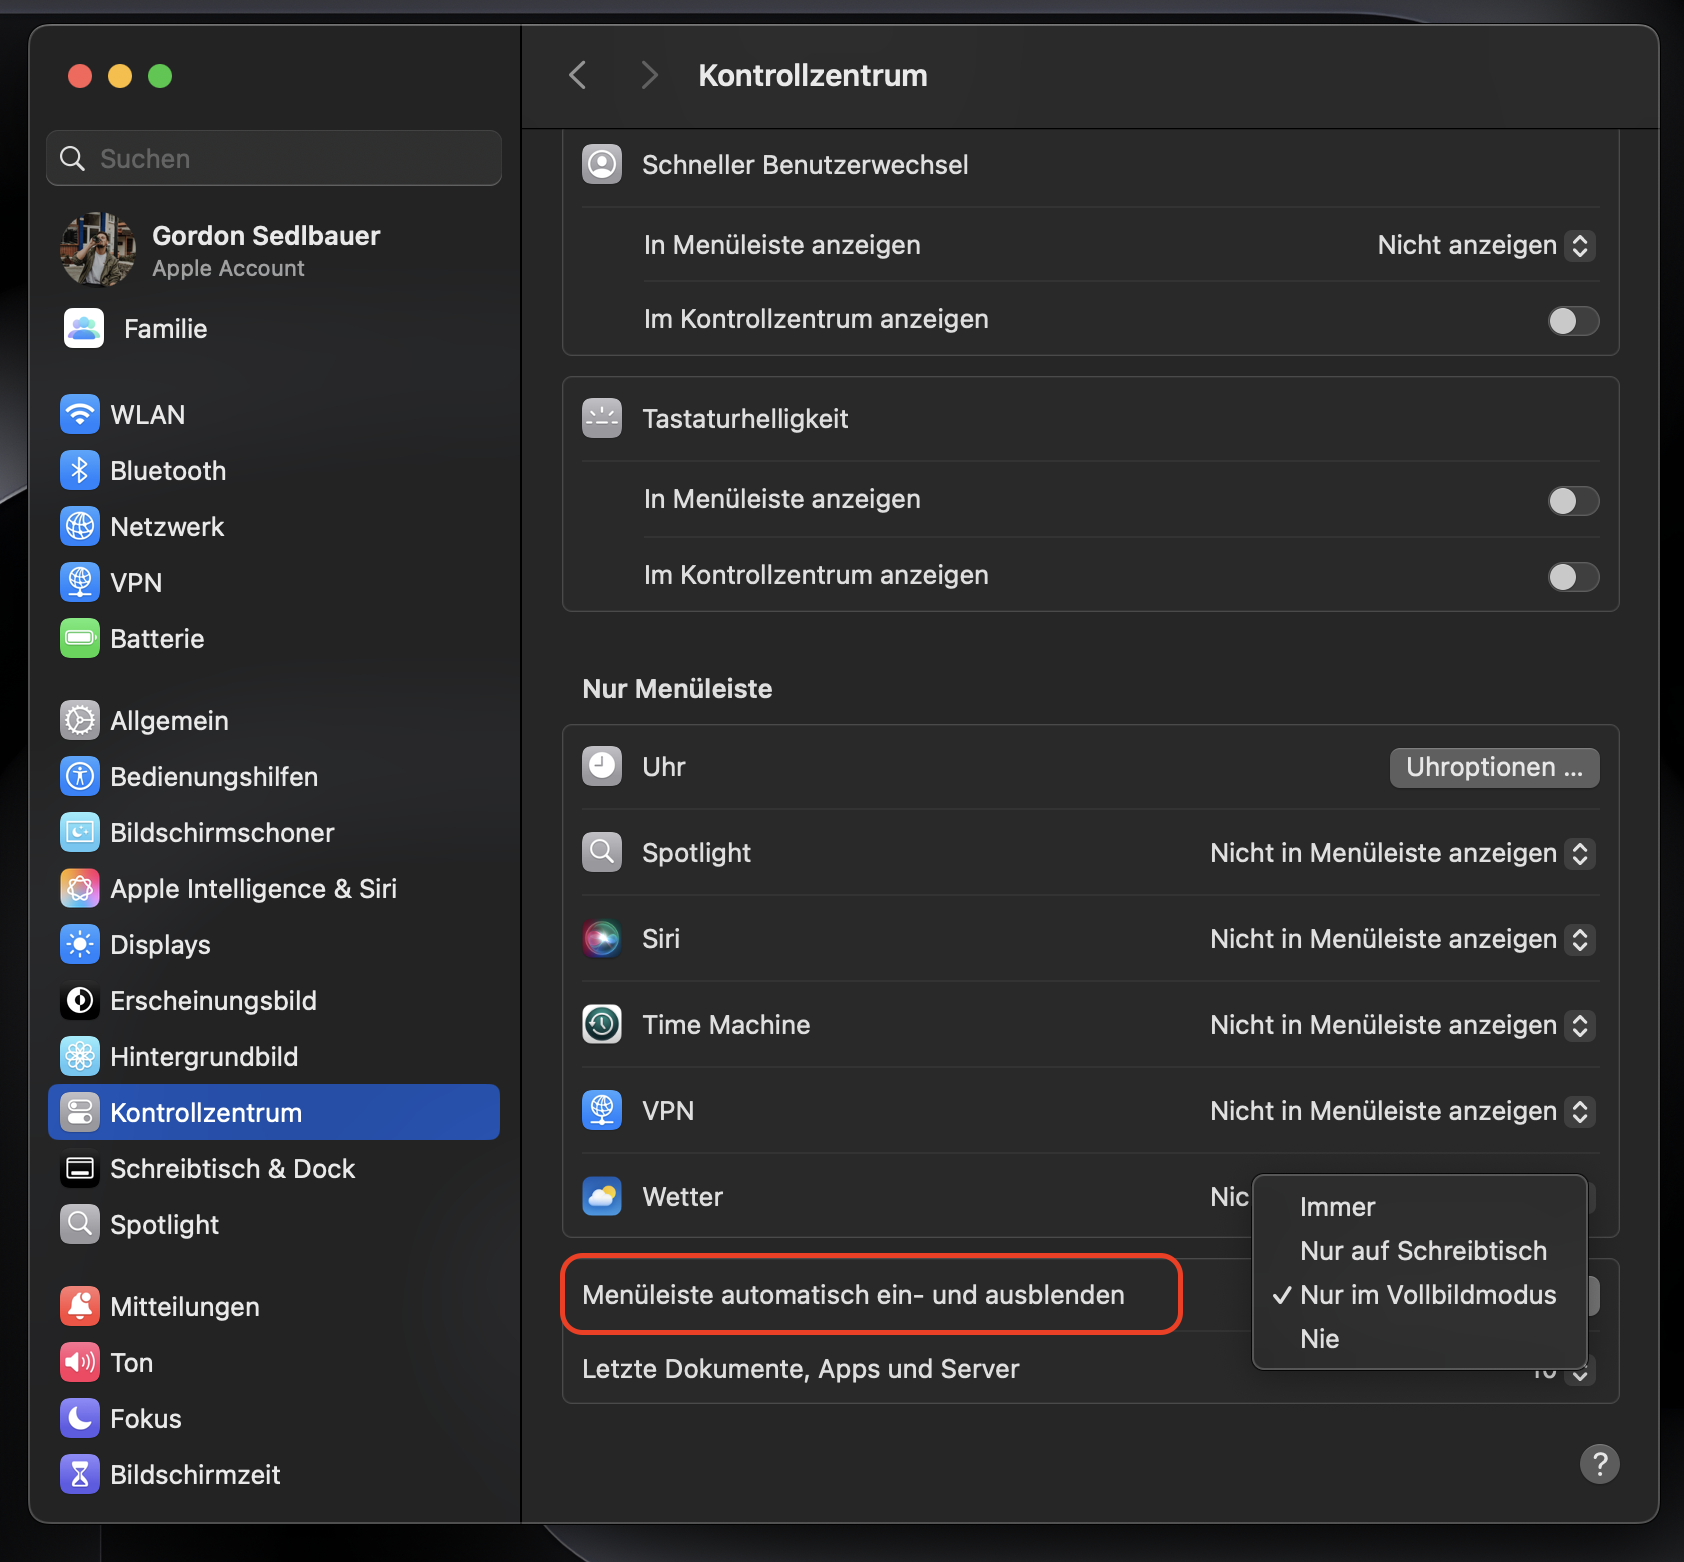Select Kontrollzentrum in the sidebar
The image size is (1684, 1562).
(274, 1112)
